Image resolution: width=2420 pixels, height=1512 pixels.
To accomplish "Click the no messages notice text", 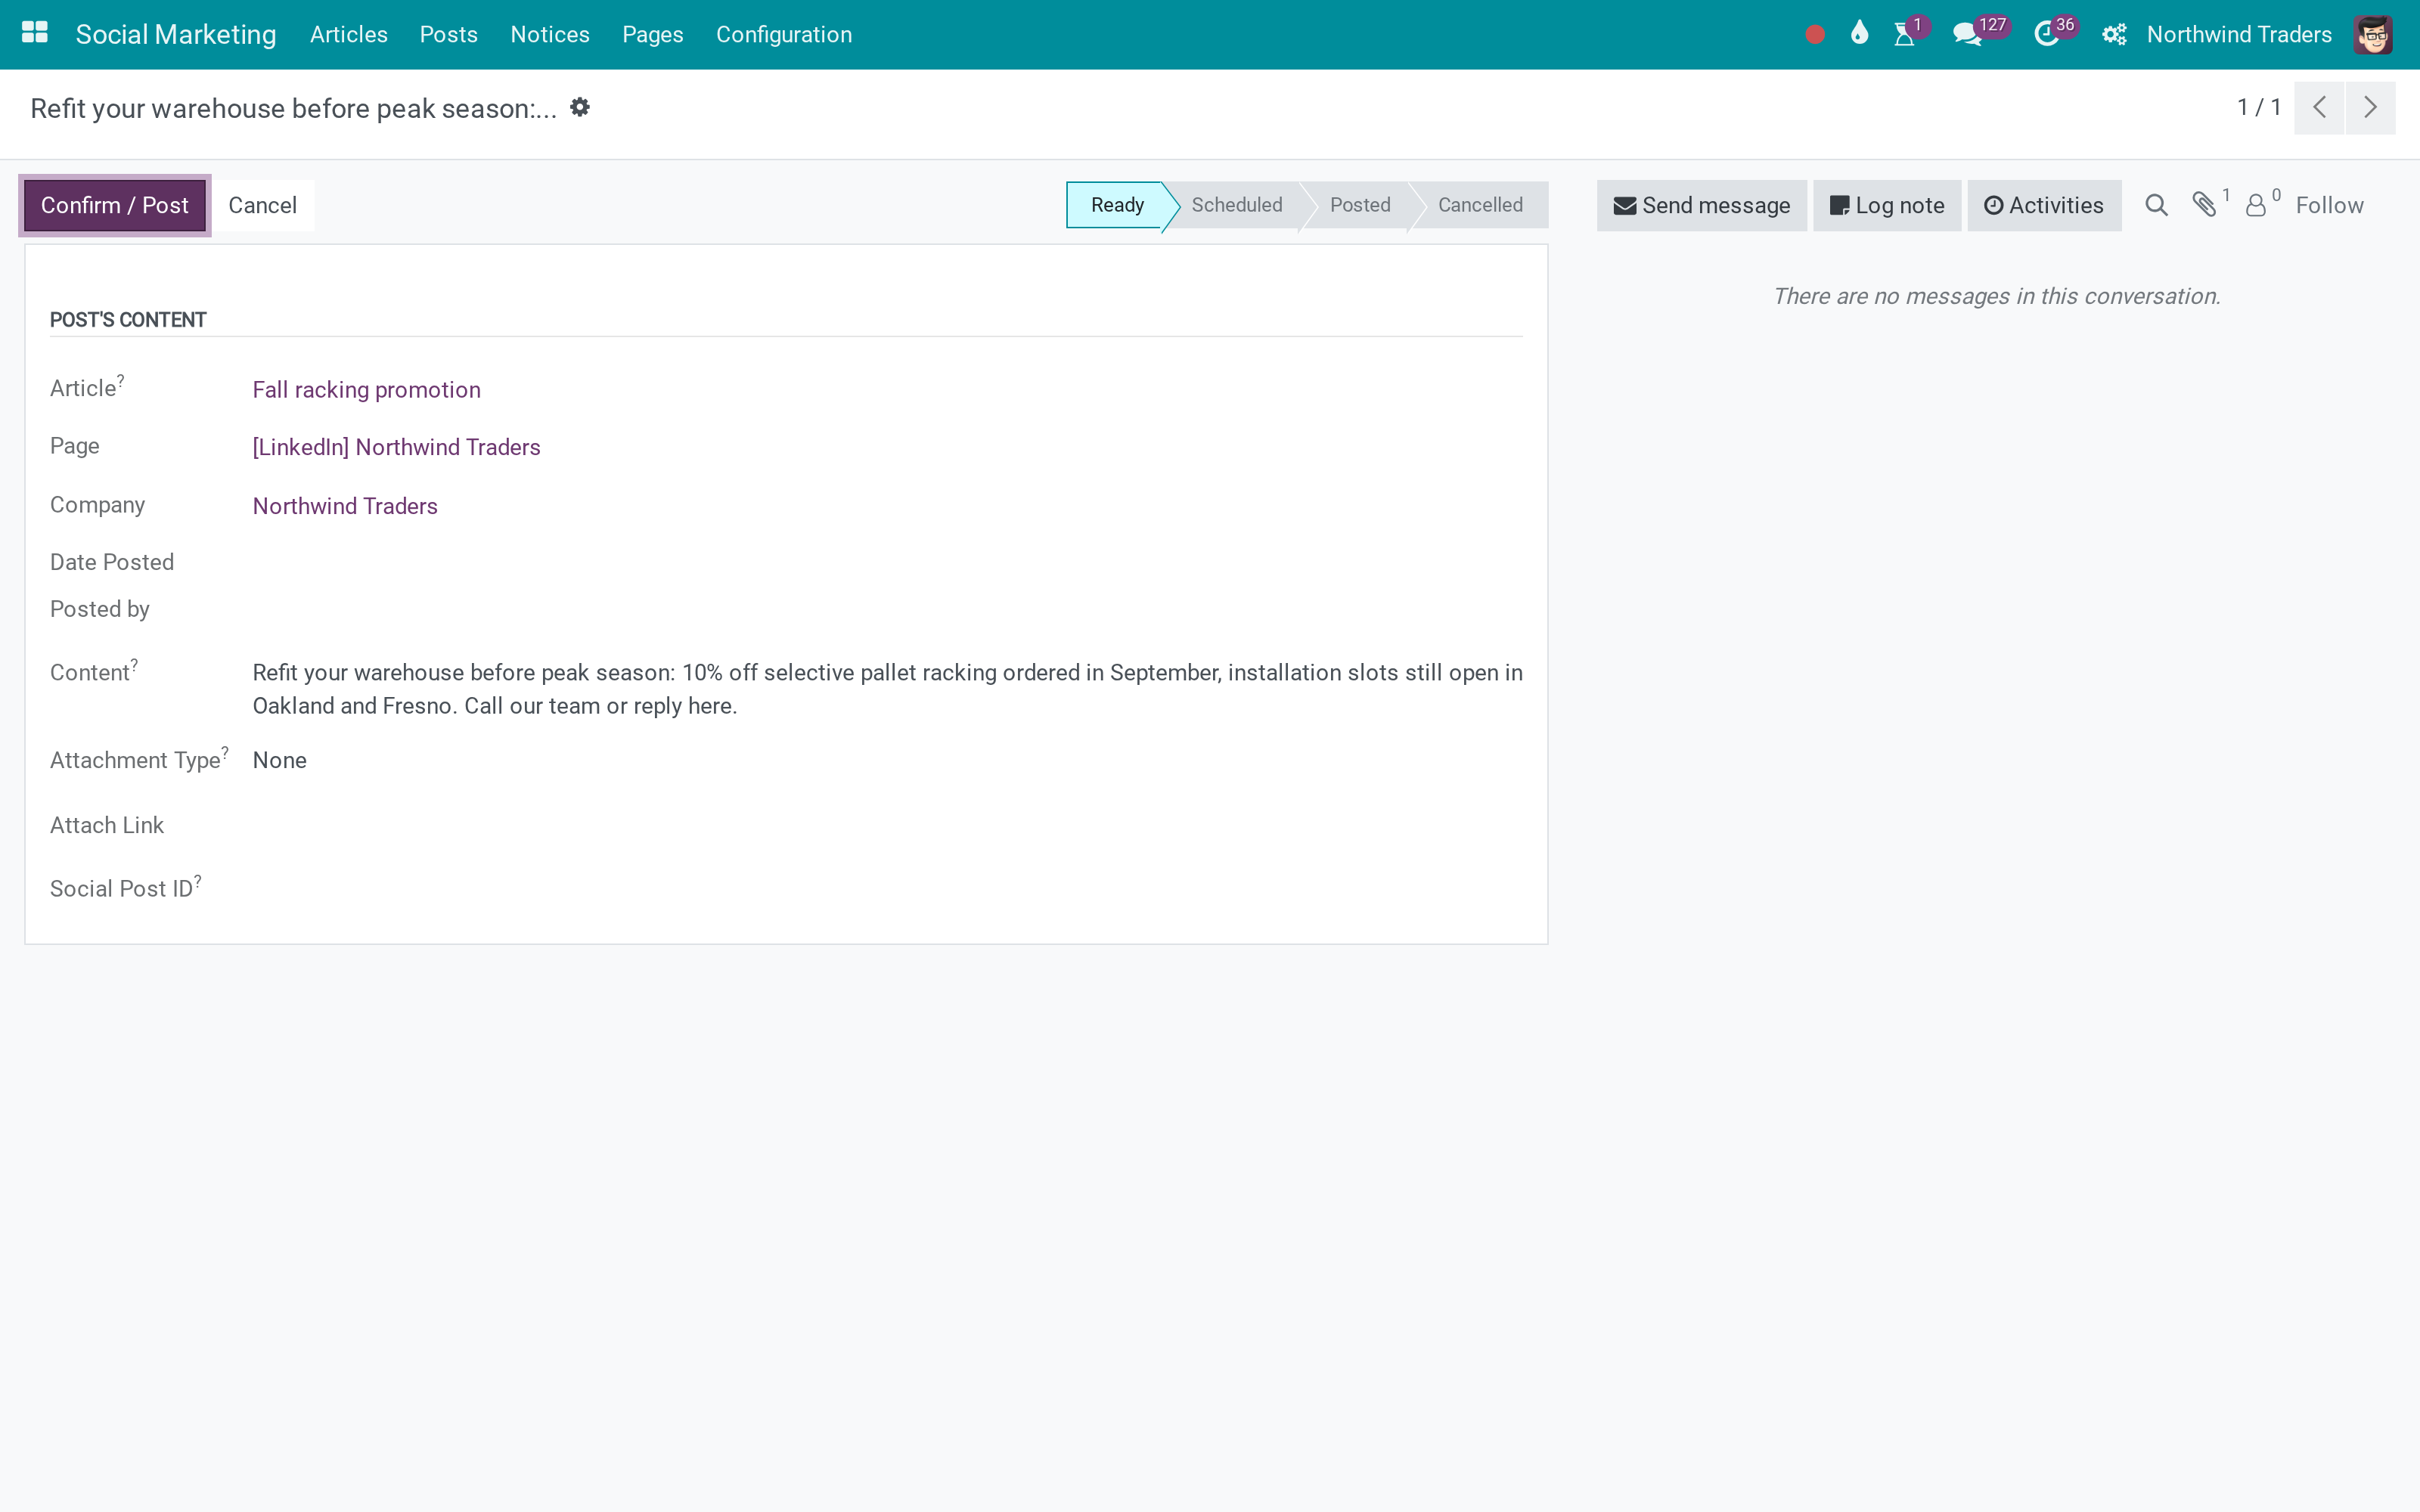I will 1997,296.
